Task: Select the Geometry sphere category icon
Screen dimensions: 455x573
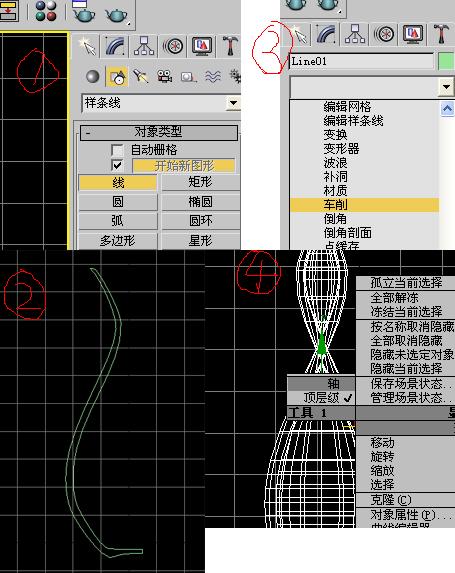Action: [x=92, y=77]
